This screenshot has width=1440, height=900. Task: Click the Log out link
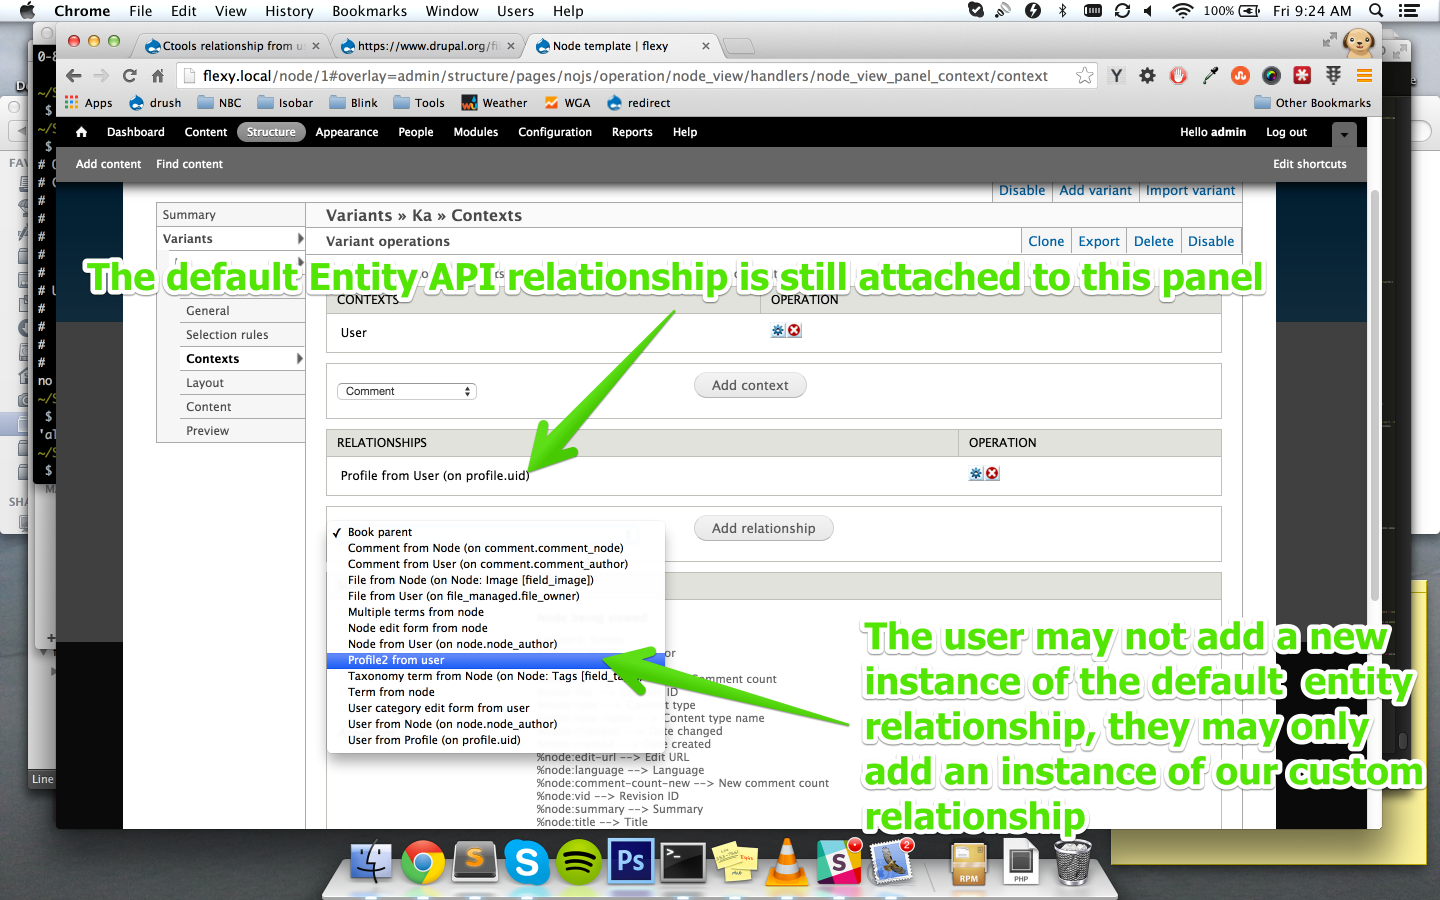click(x=1286, y=132)
